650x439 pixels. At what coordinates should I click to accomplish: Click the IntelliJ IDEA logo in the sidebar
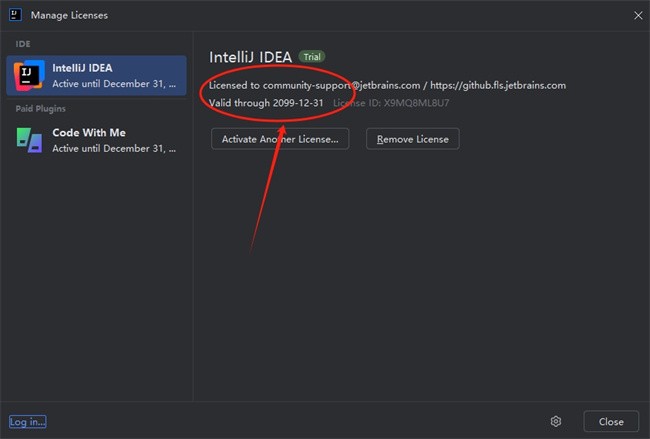pyautogui.click(x=29, y=75)
